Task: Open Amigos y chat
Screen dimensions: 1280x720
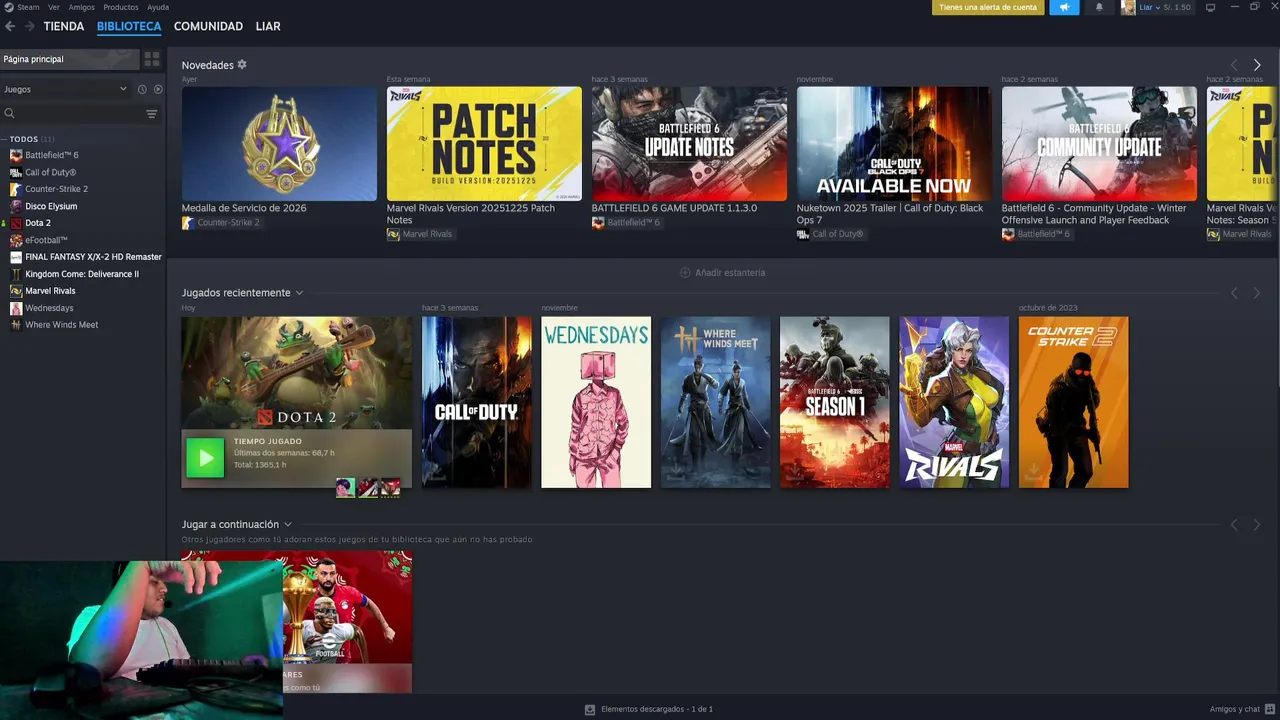Action: click(1240, 709)
